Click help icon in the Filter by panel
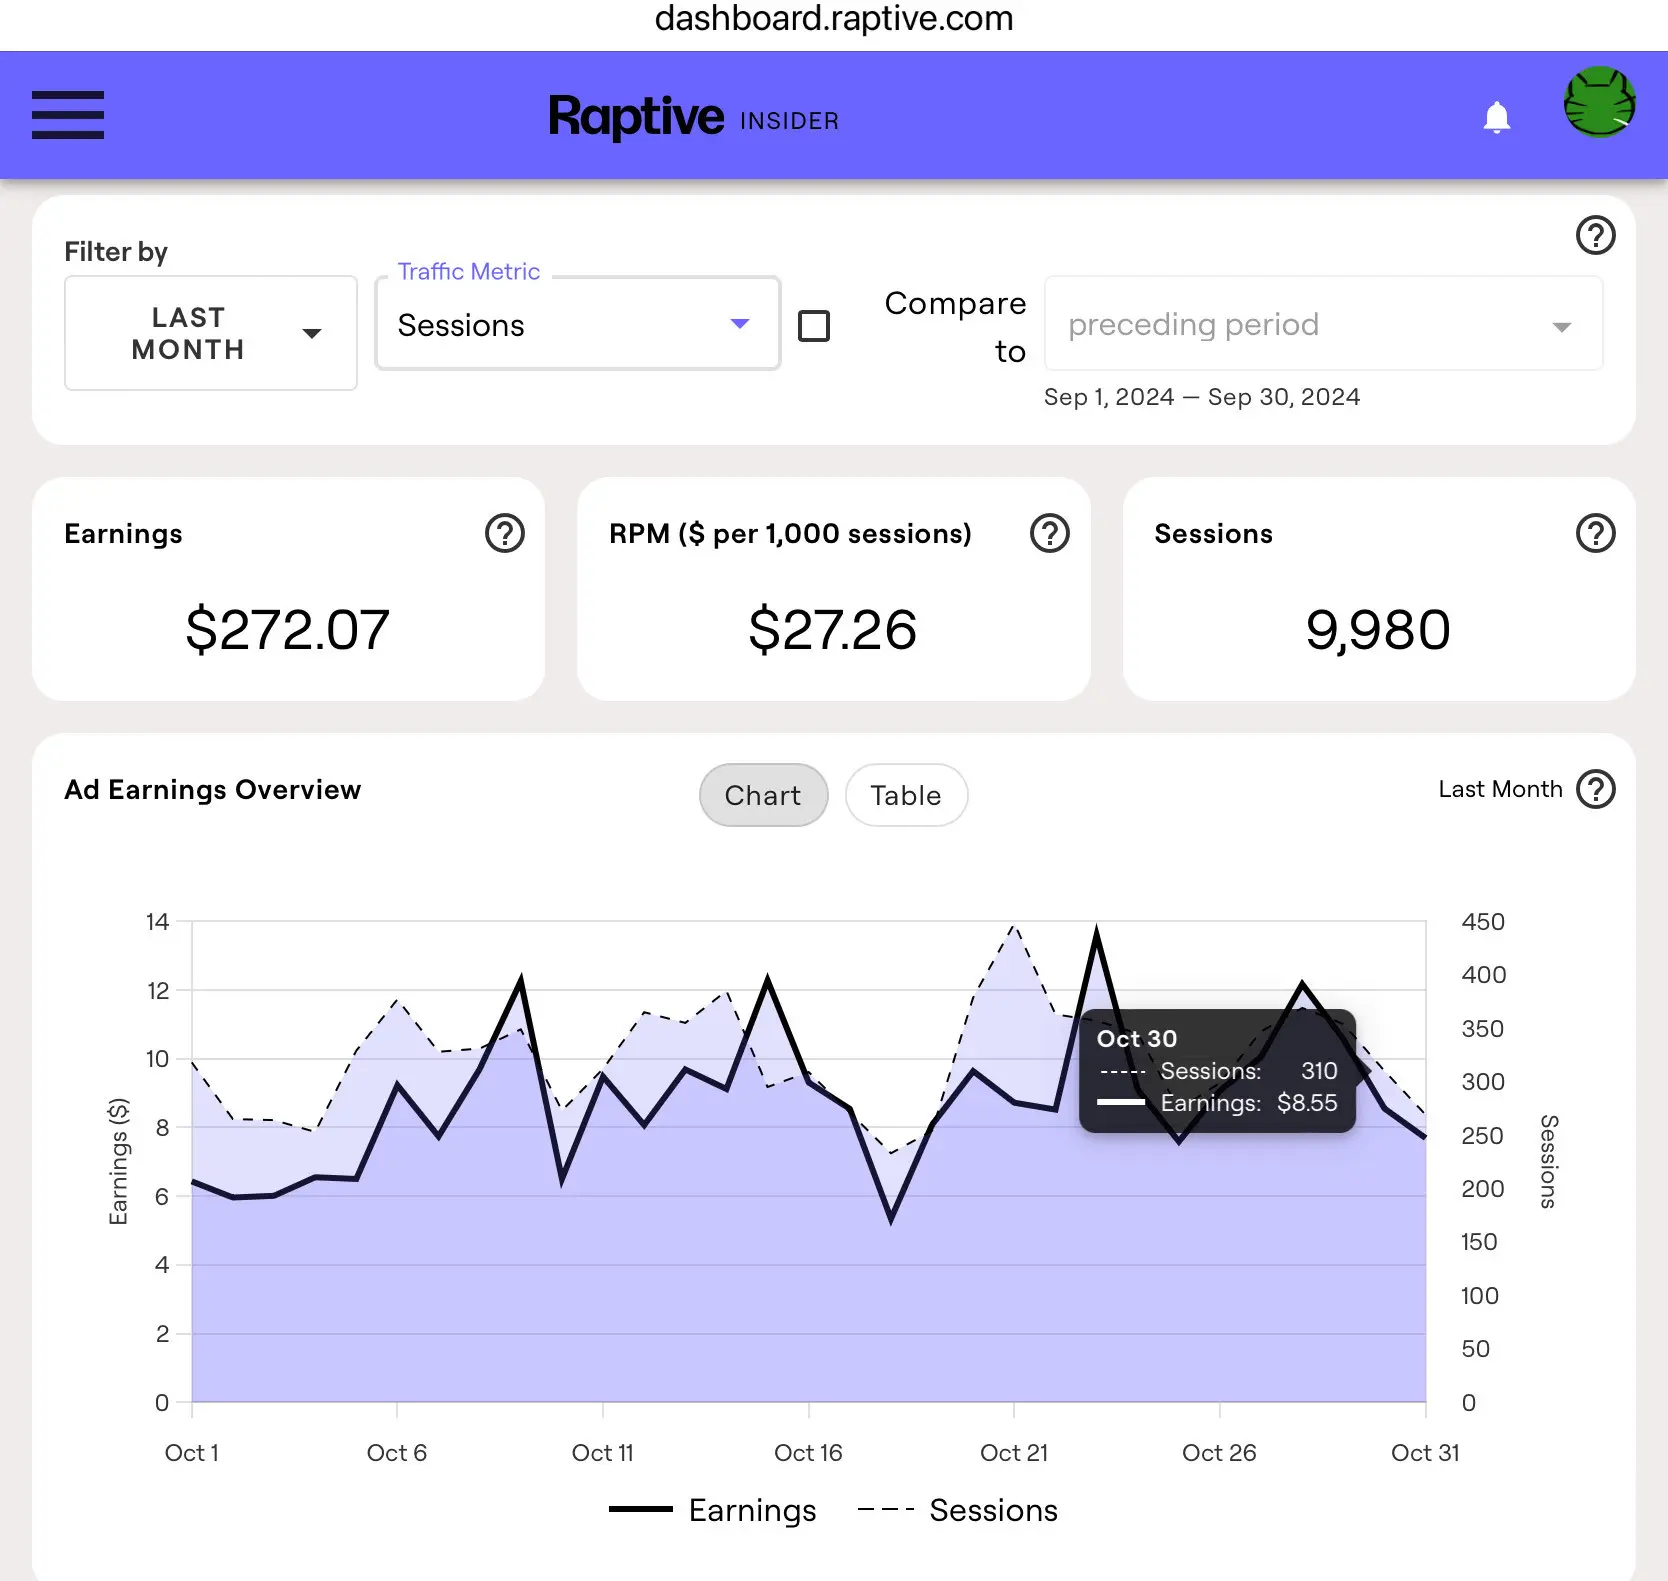 [x=1595, y=236]
